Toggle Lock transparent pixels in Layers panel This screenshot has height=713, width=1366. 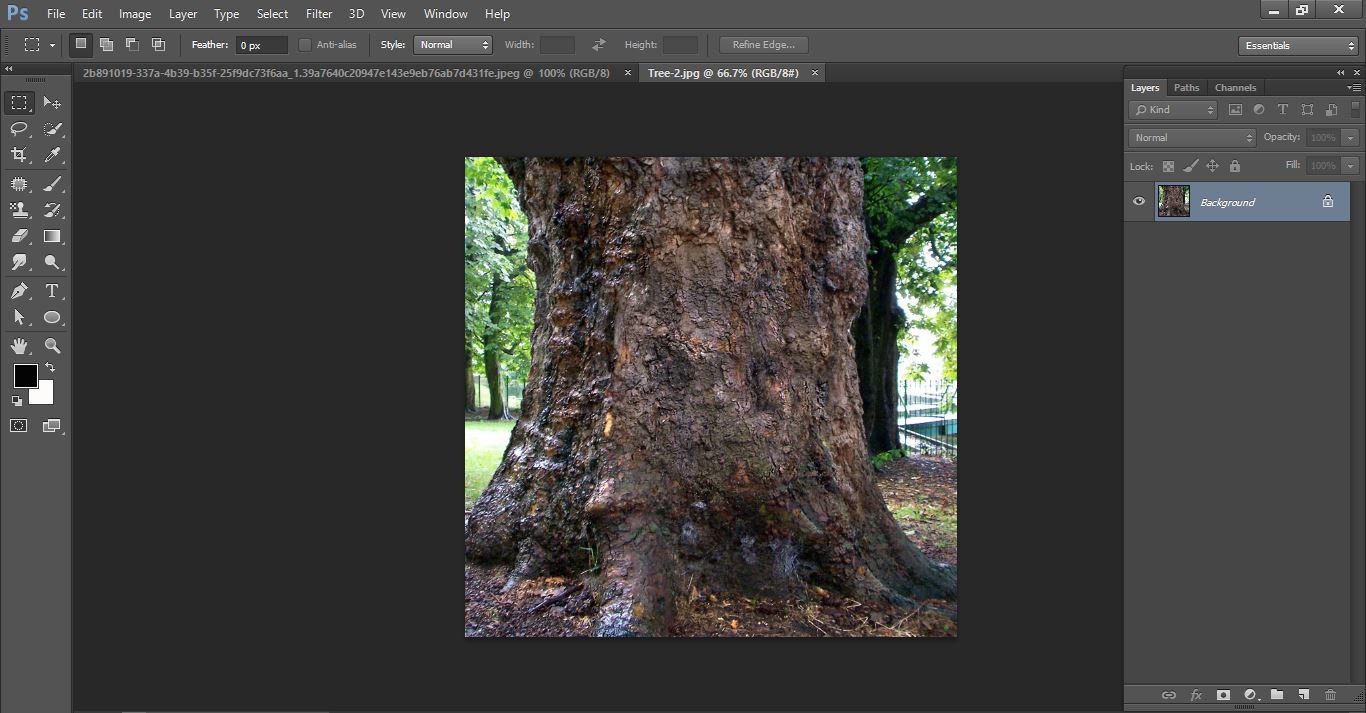click(1168, 166)
